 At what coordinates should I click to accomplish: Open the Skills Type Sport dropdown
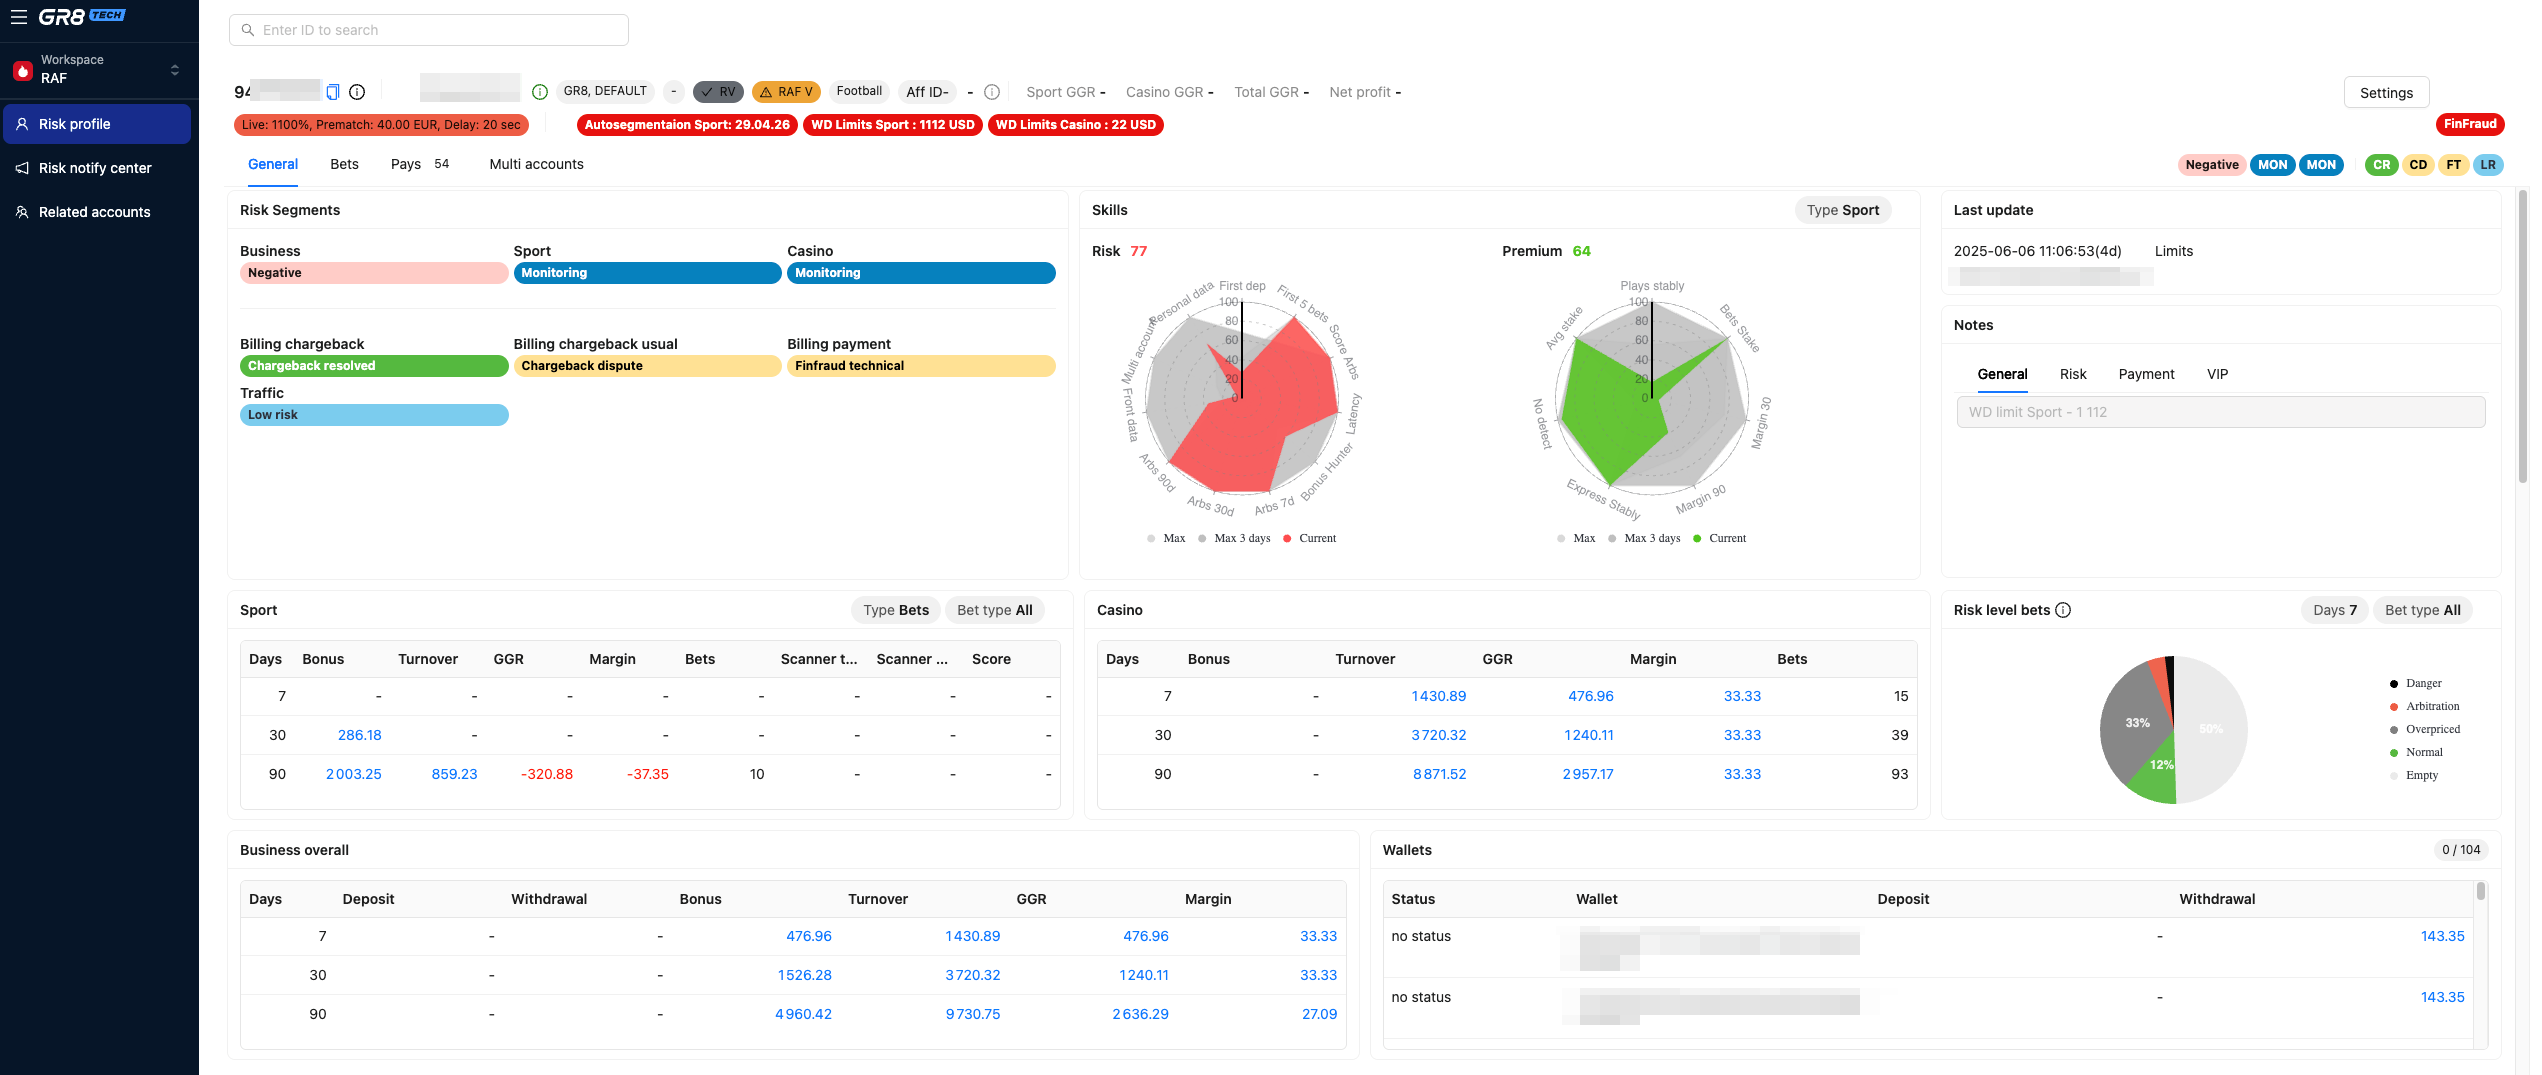pyautogui.click(x=1842, y=210)
